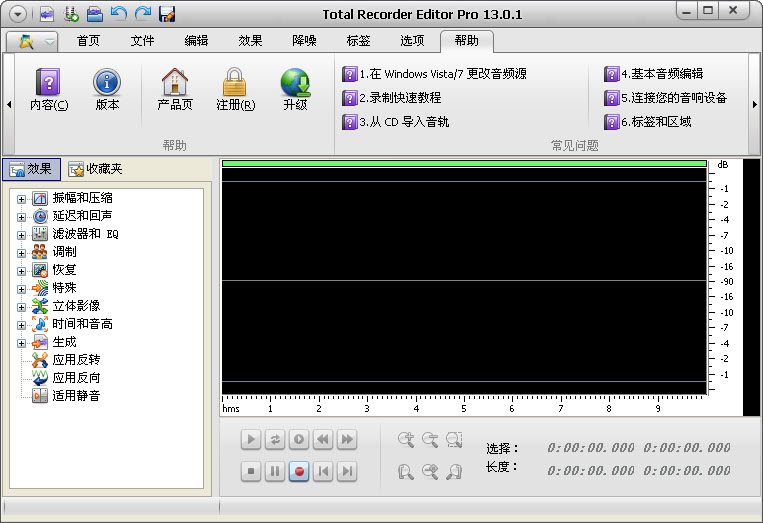Expand the 延迟和回声 tree node
Image resolution: width=763 pixels, height=523 pixels.
(21, 217)
